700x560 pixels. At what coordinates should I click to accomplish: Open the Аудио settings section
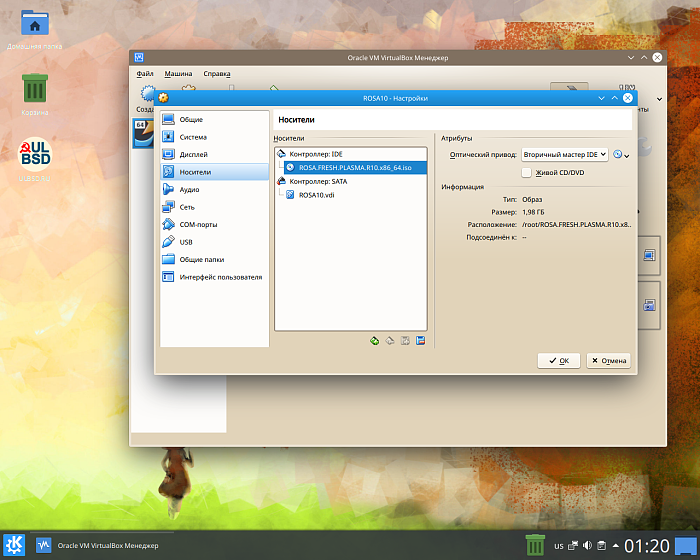[x=214, y=189]
